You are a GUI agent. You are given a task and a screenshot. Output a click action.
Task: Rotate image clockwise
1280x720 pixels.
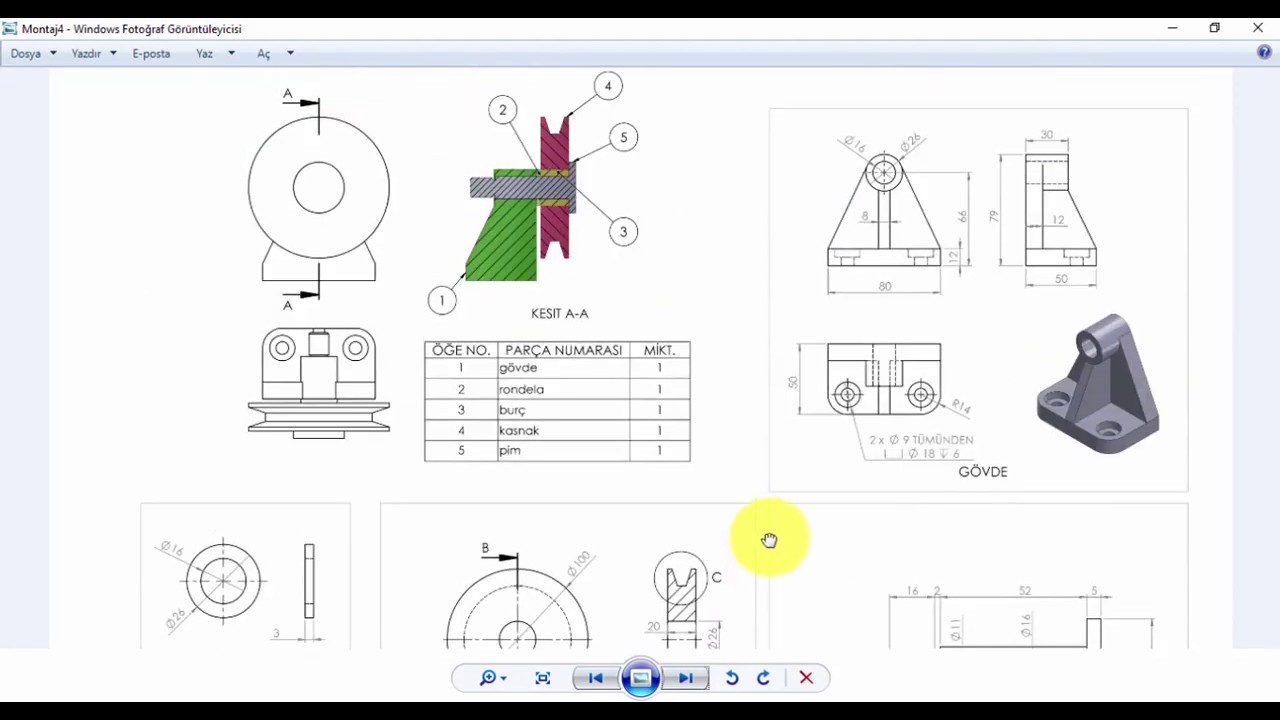(x=763, y=678)
